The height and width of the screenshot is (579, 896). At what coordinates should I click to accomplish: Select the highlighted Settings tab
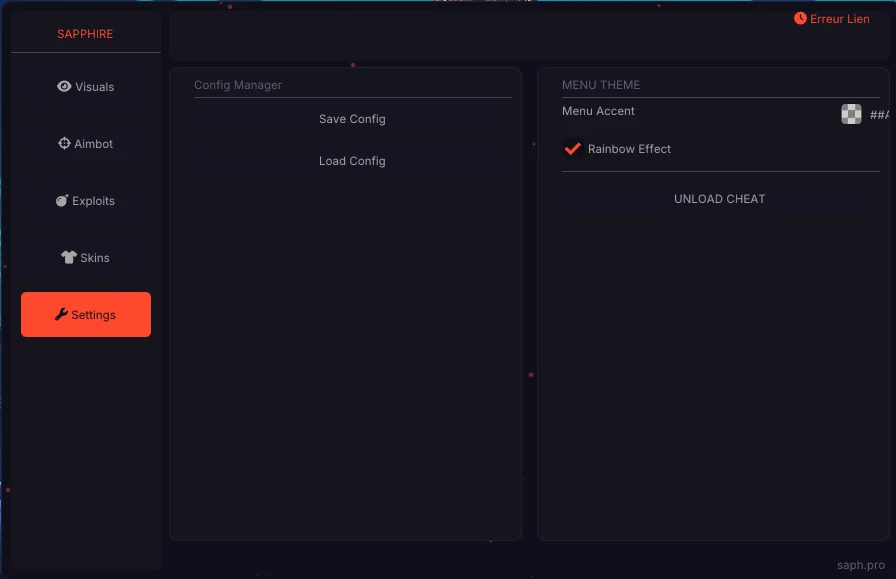pyautogui.click(x=86, y=315)
